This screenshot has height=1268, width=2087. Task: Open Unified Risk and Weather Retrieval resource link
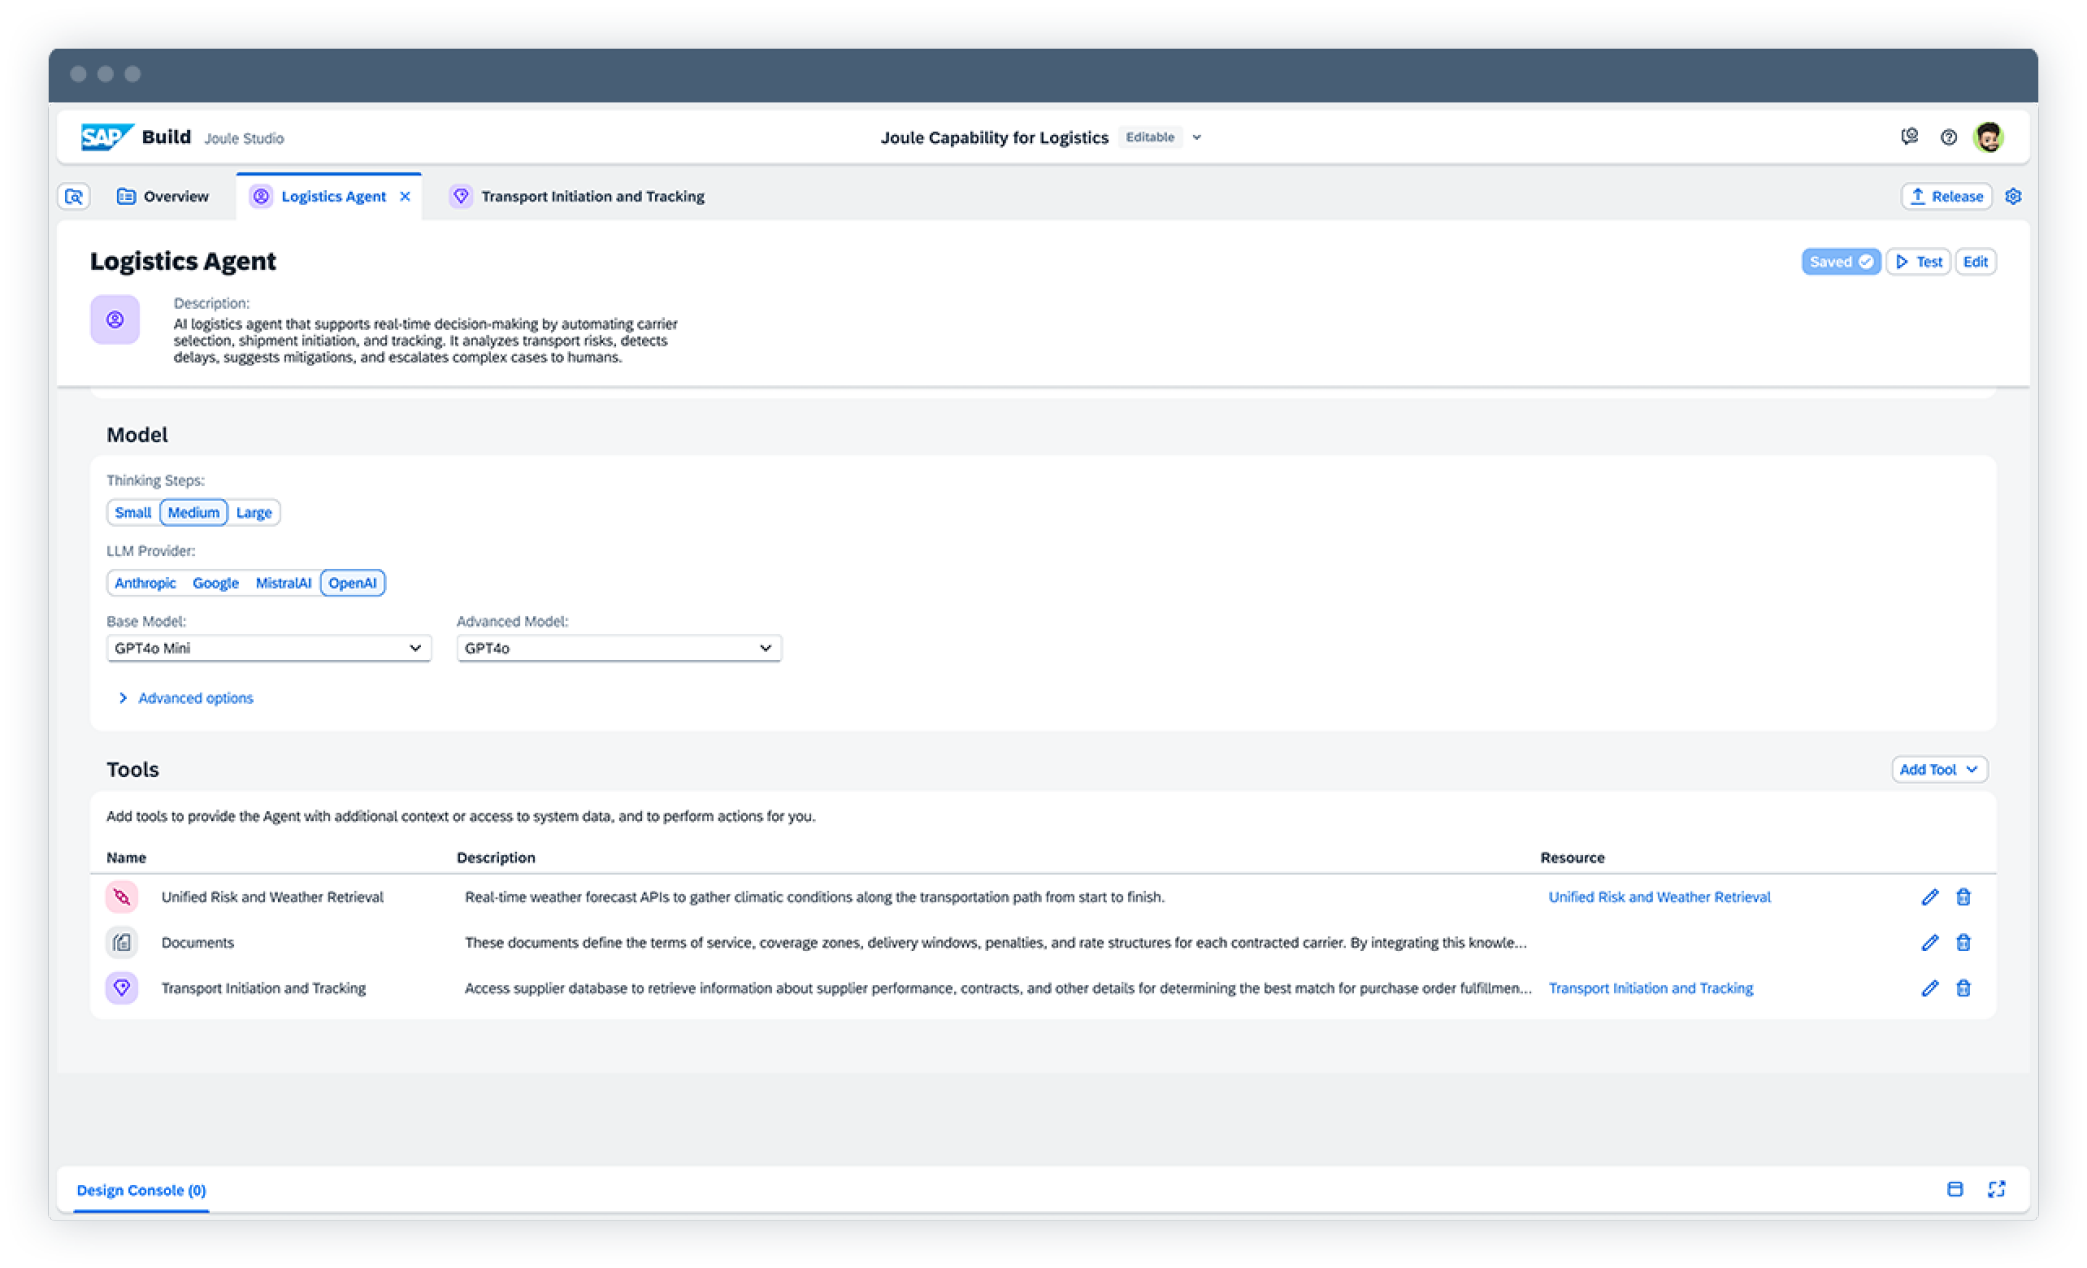[1658, 897]
